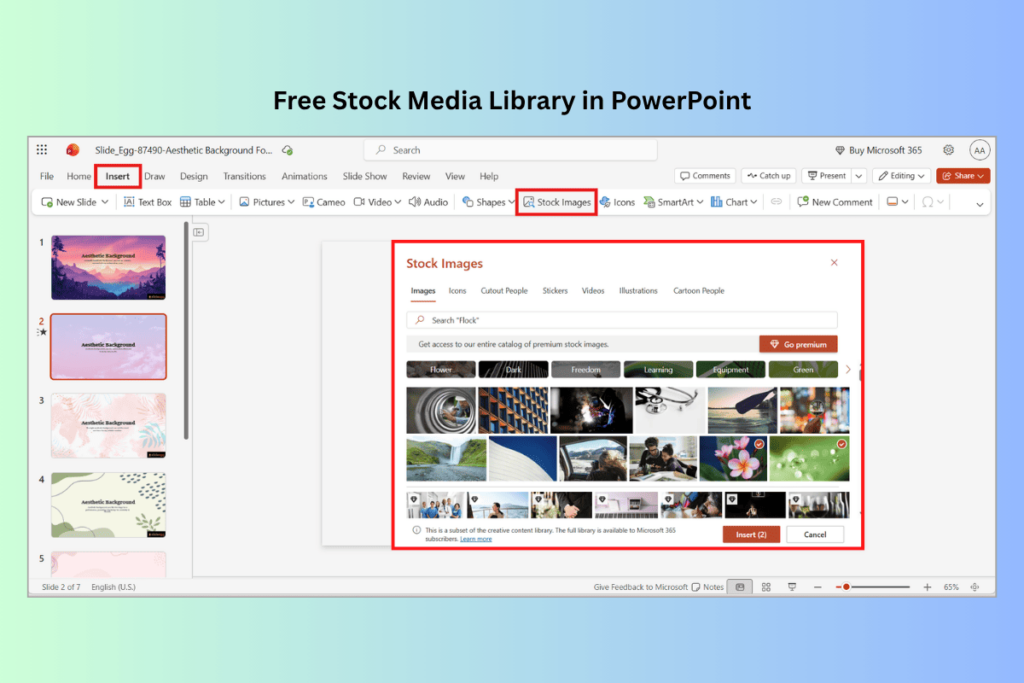Fit slide to window icon
This screenshot has width=1024, height=683.
(974, 587)
